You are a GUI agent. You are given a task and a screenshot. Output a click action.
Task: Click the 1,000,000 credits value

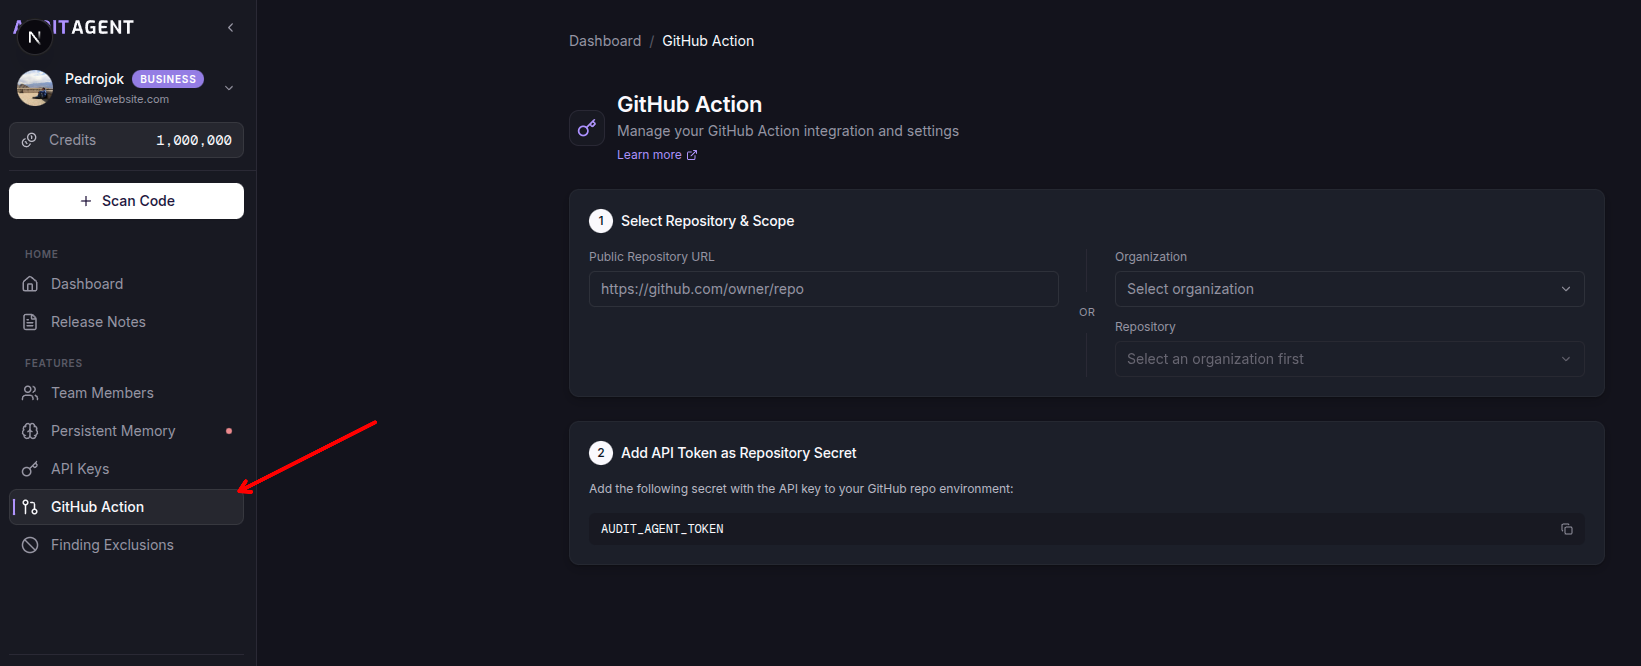point(194,141)
